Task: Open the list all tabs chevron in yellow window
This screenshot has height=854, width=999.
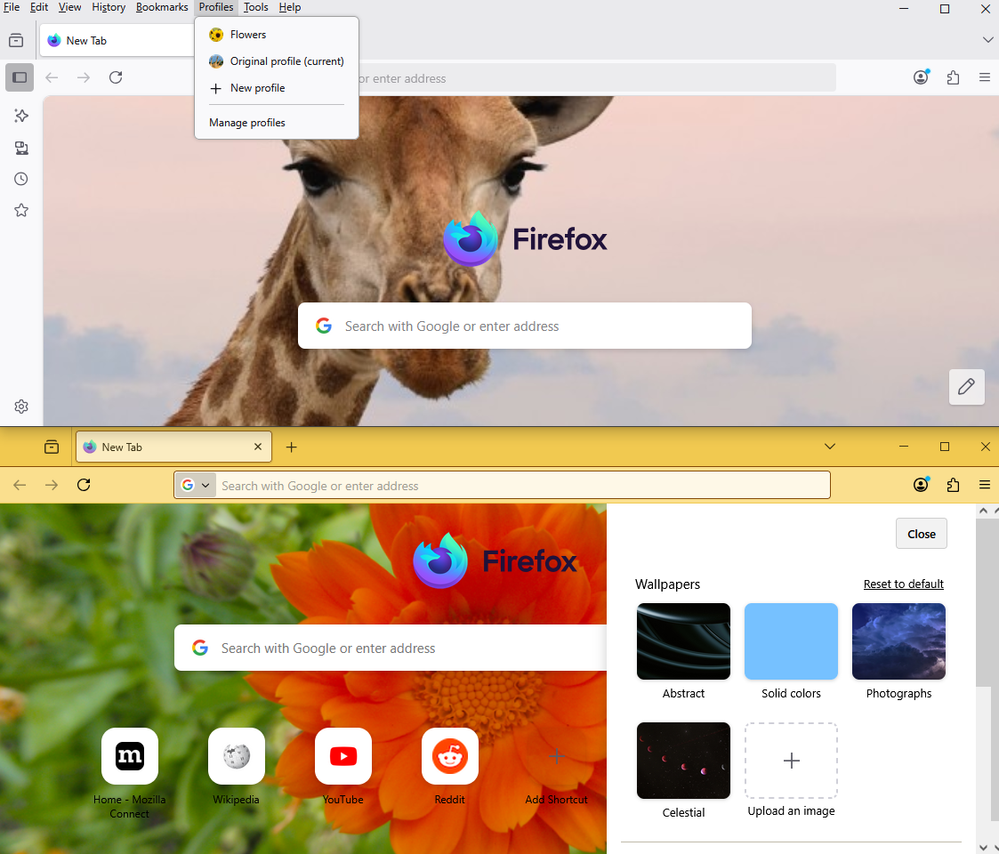Action: (x=829, y=446)
